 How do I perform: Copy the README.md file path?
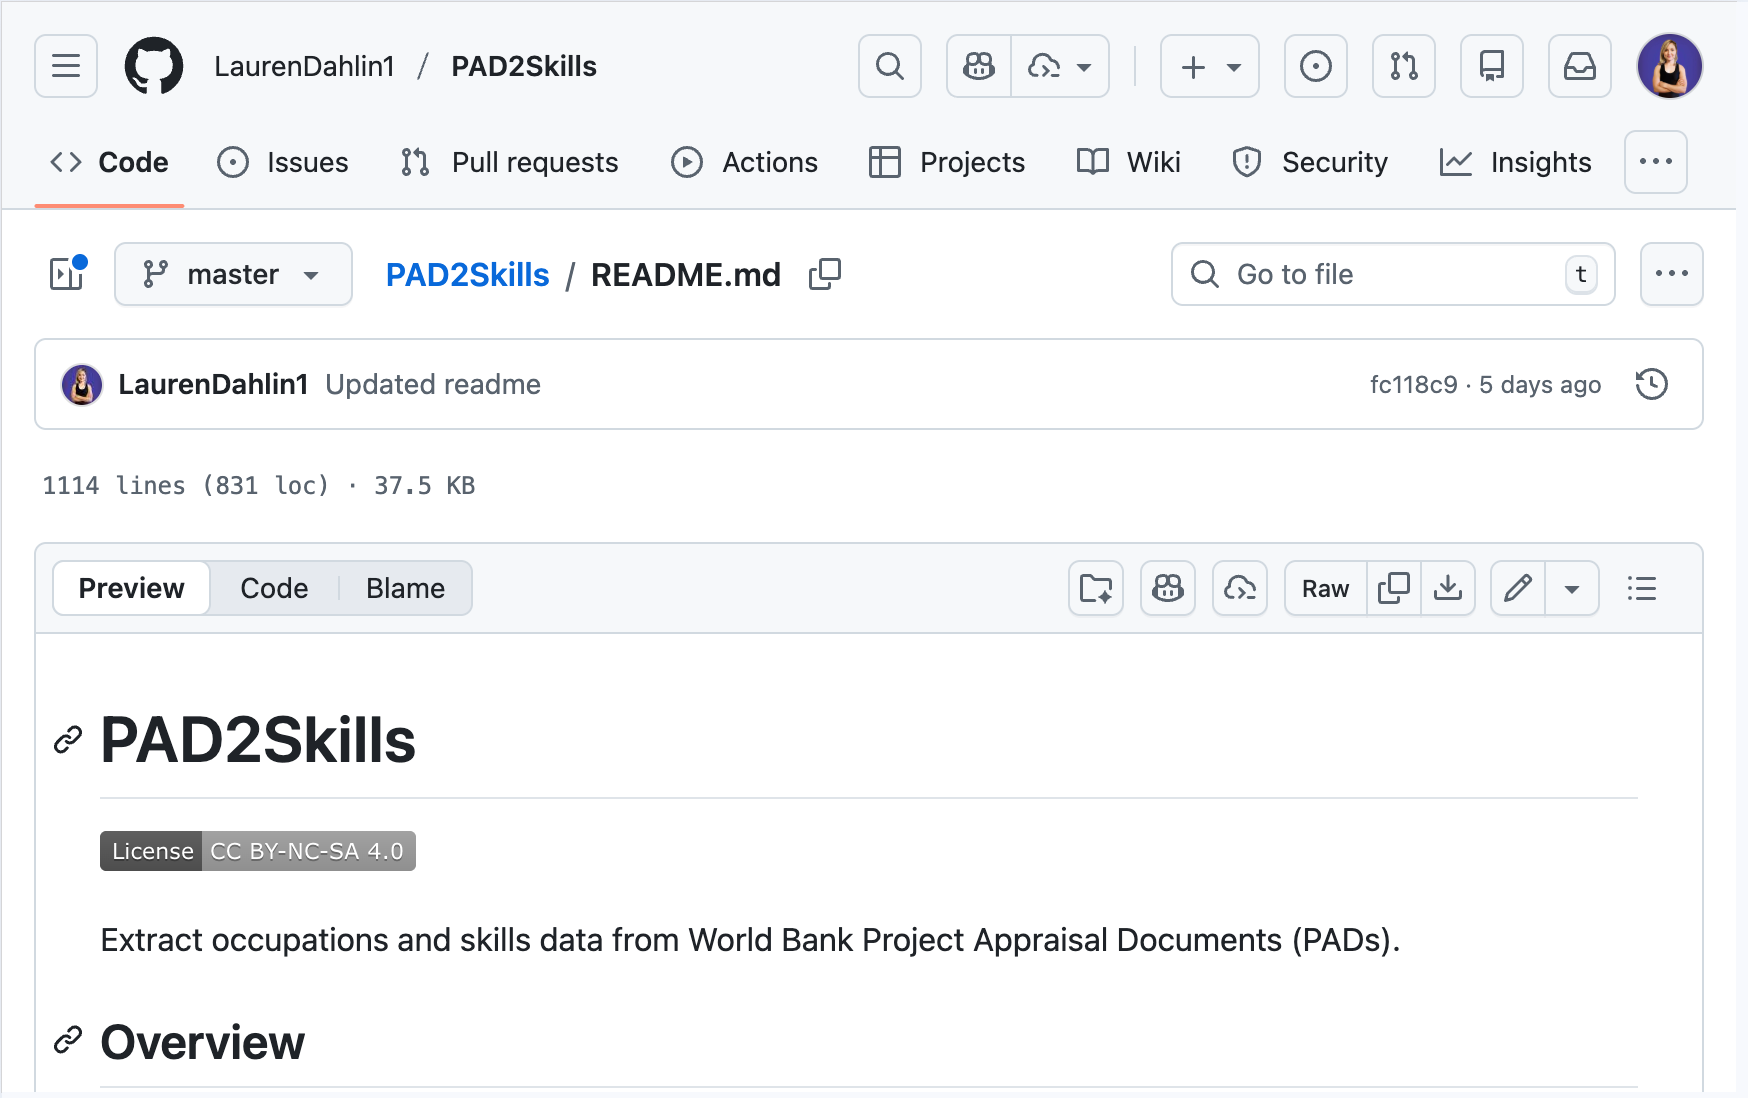coord(825,274)
